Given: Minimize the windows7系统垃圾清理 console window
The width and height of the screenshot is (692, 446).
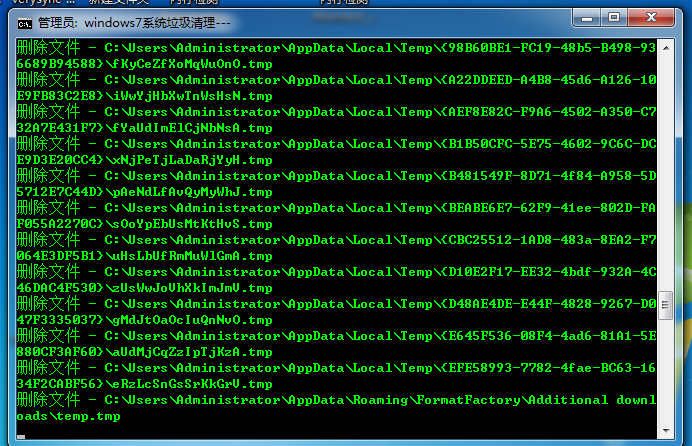Looking at the screenshot, I should point(587,18).
